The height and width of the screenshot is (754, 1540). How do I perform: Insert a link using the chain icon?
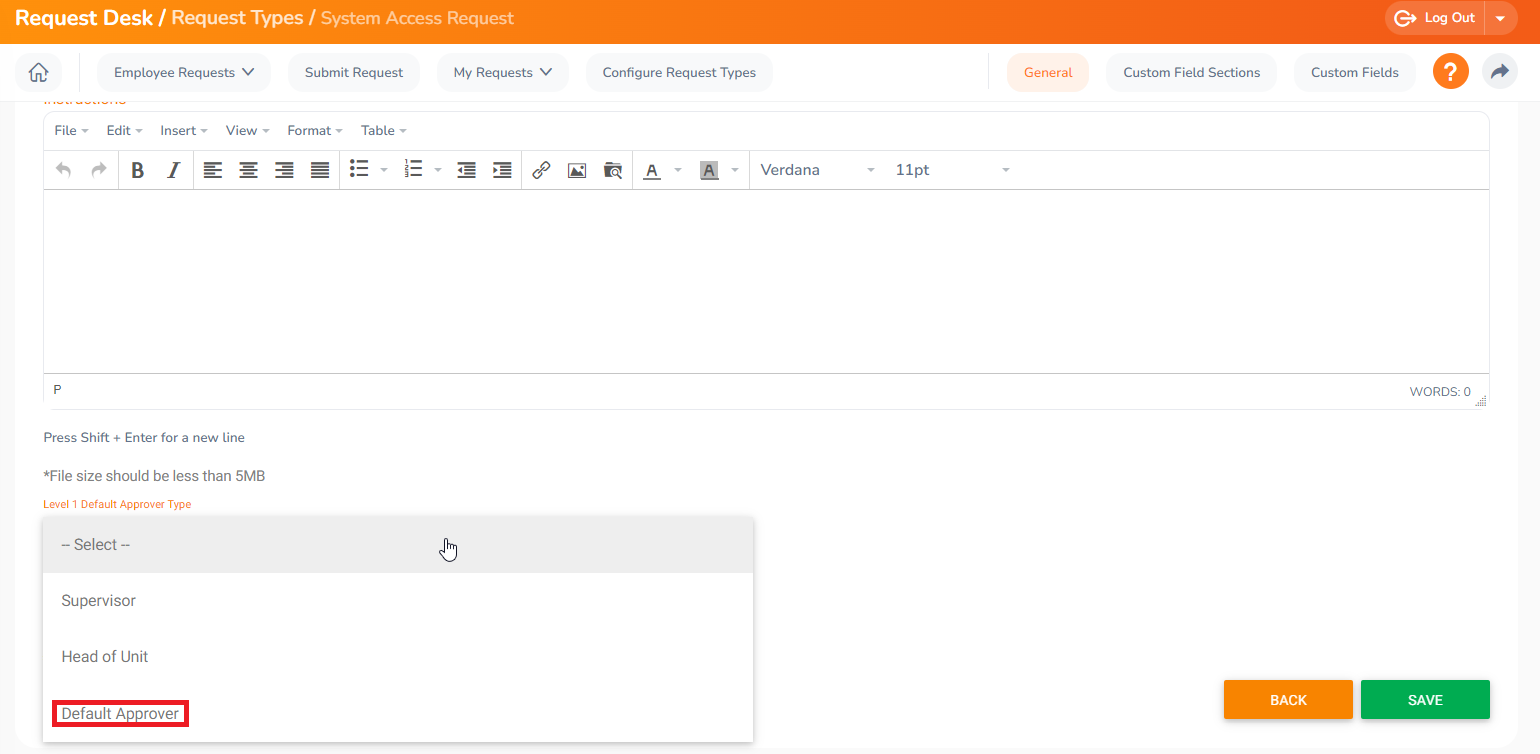coord(541,170)
